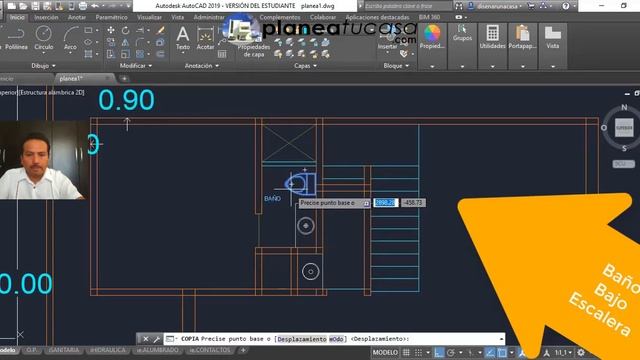
Task: Click the Save icon in quick access toolbar
Action: click(x=36, y=6)
